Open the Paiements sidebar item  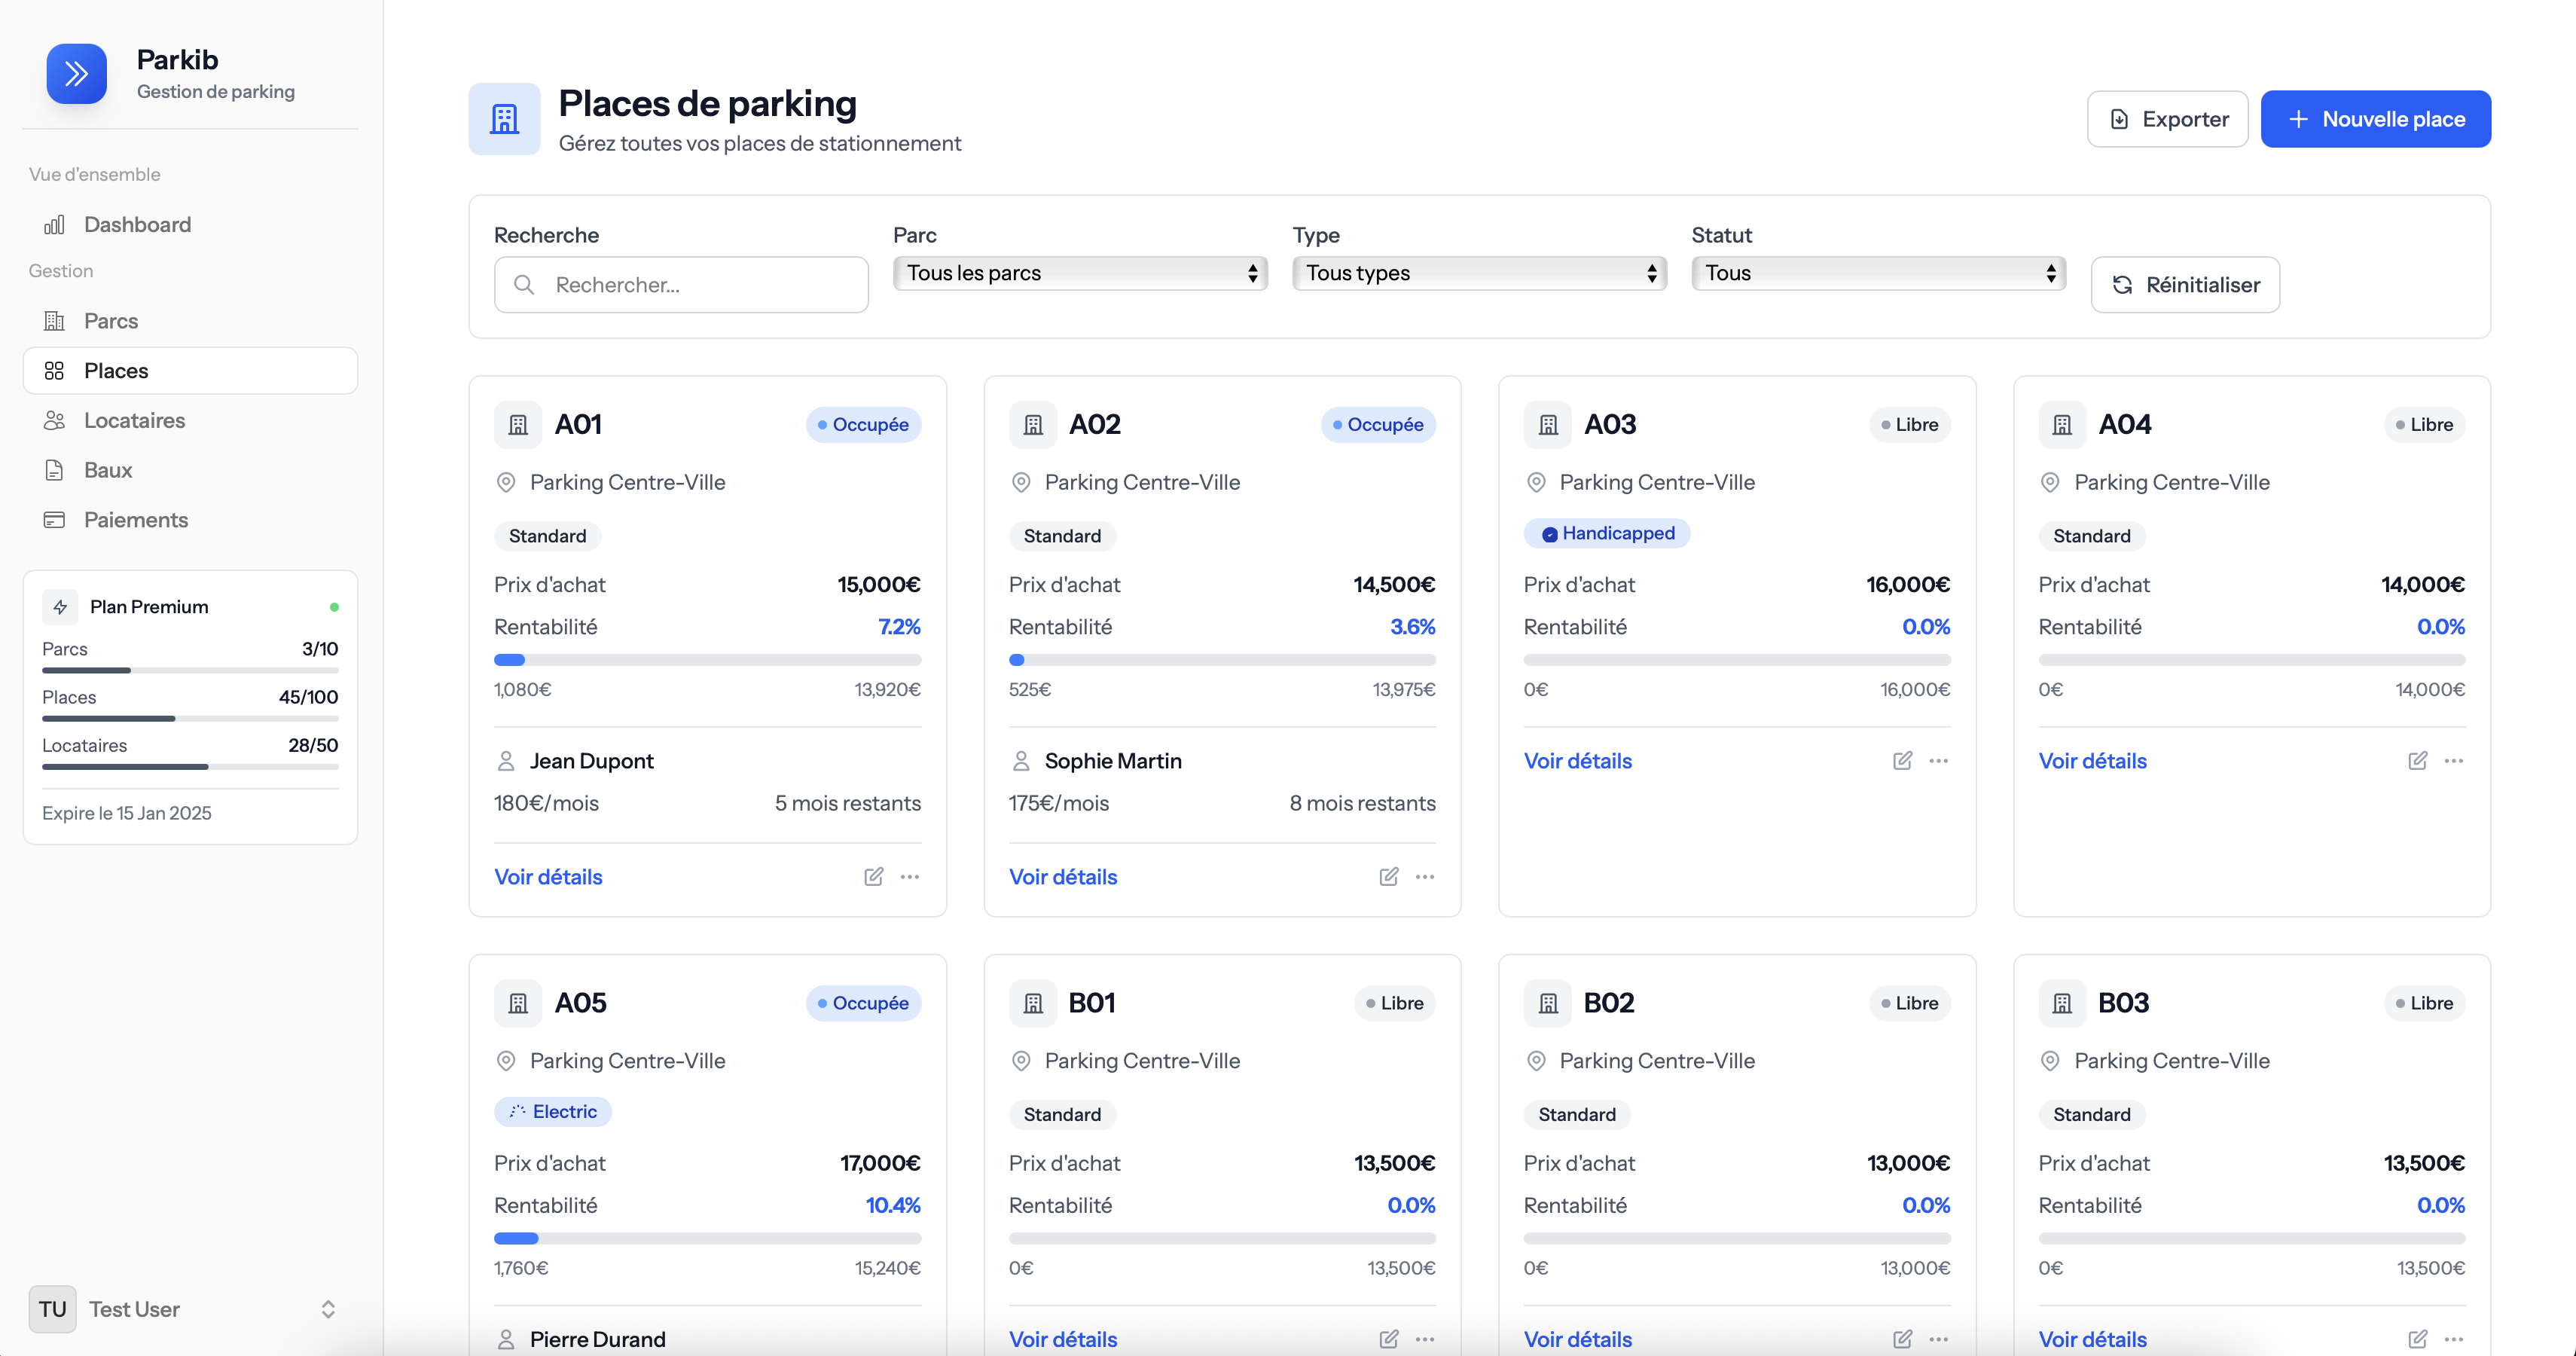[135, 520]
